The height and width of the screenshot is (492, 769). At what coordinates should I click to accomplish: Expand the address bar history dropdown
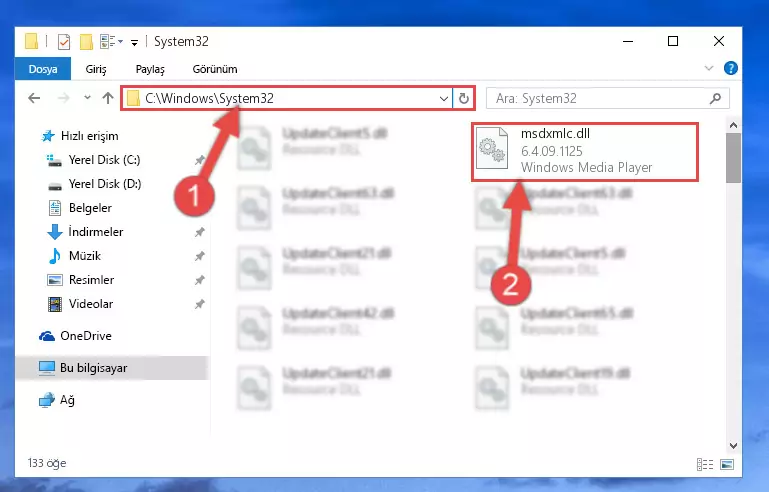(444, 99)
